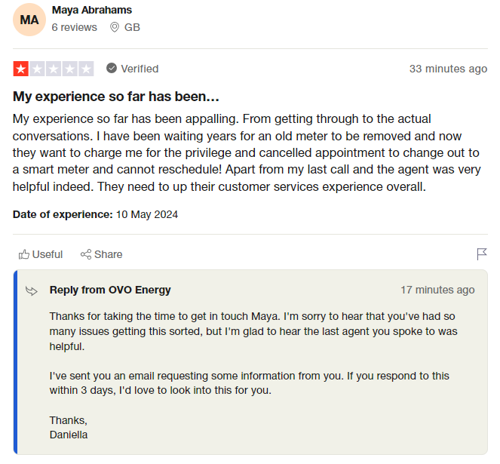Click the GB country label
500x464 pixels.
132,27
